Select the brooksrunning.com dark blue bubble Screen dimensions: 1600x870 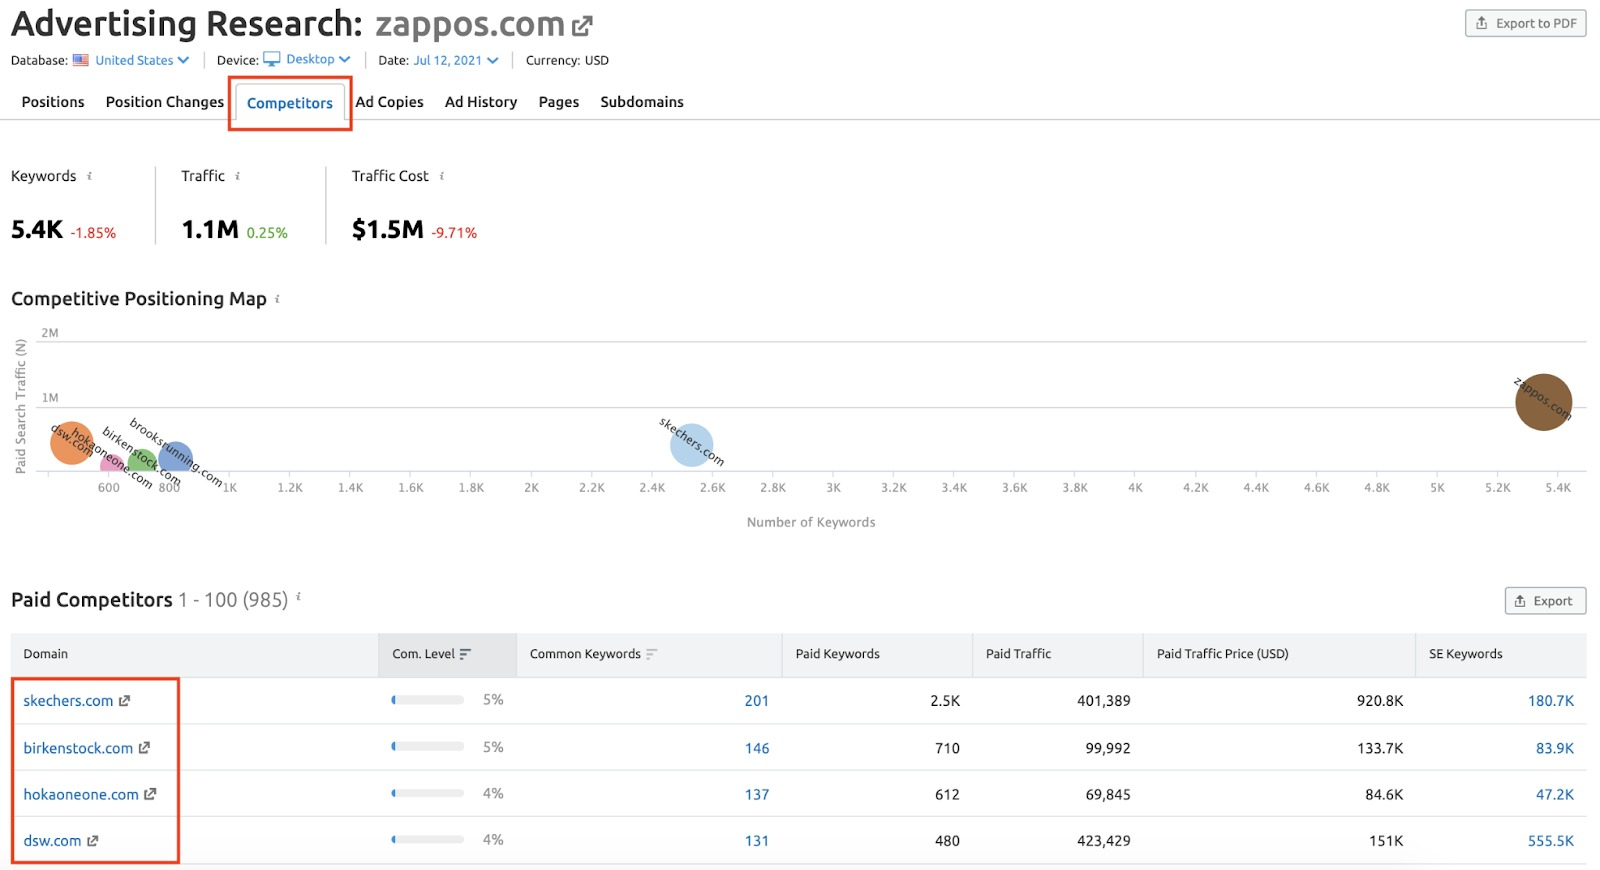175,458
